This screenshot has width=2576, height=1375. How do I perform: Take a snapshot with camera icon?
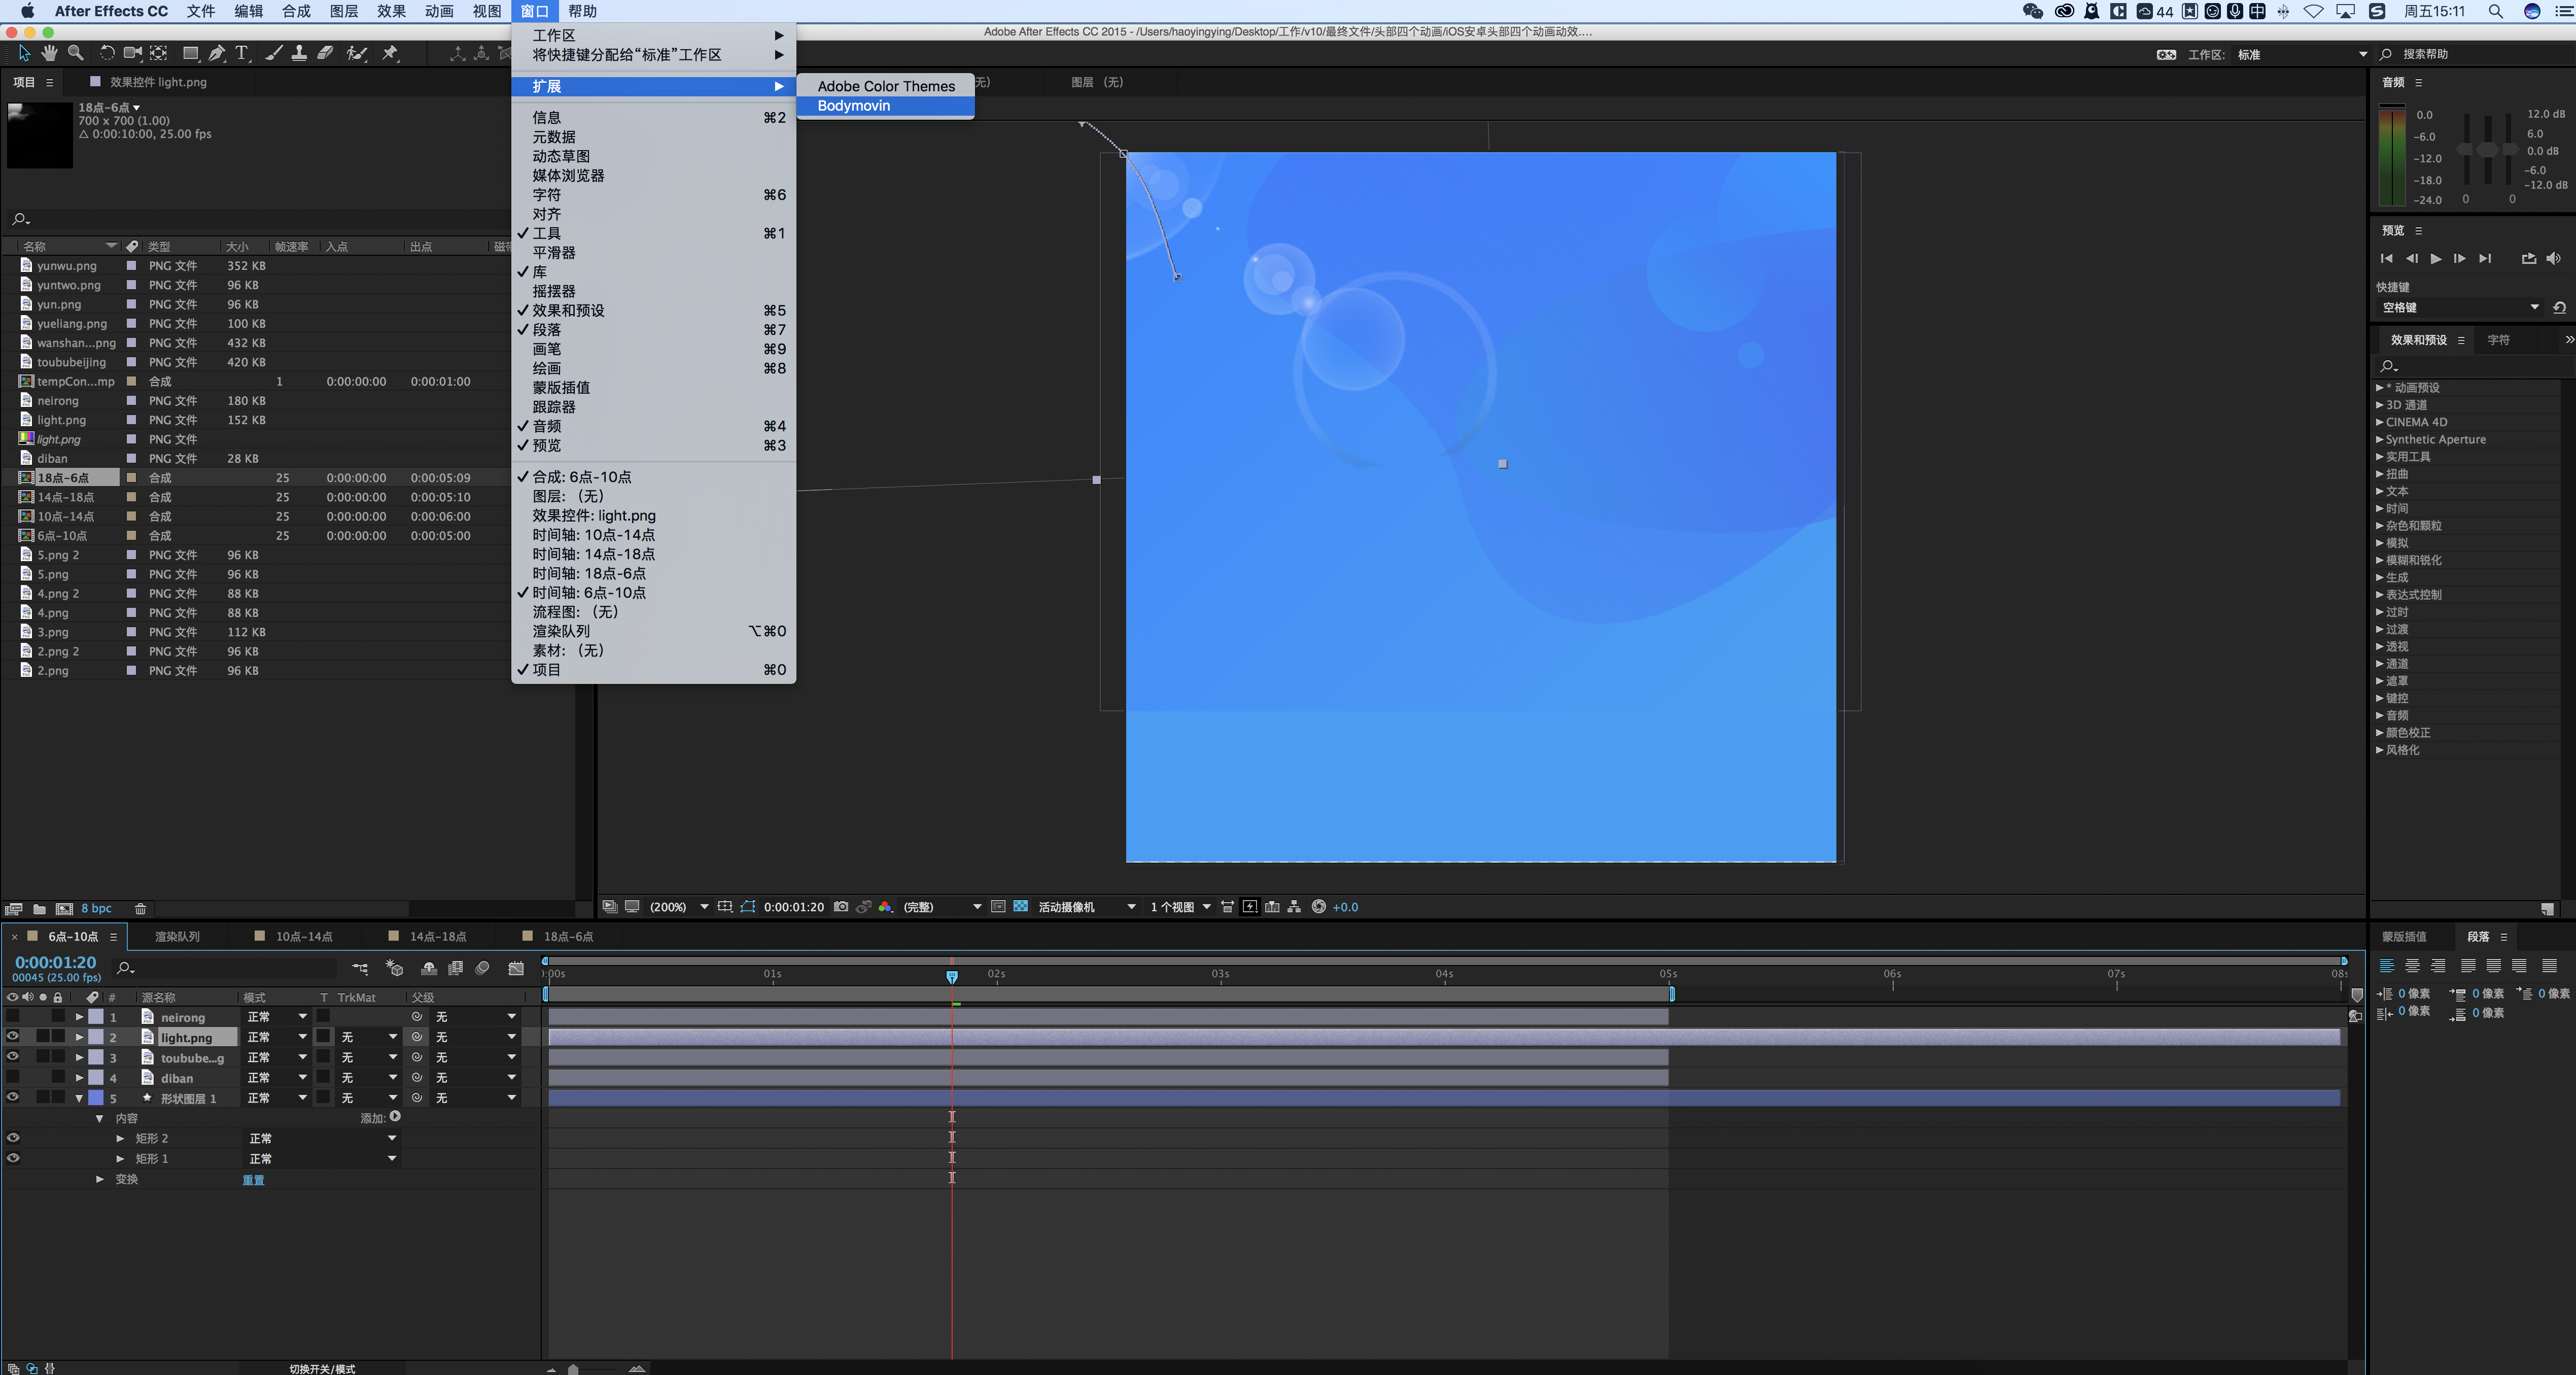841,907
